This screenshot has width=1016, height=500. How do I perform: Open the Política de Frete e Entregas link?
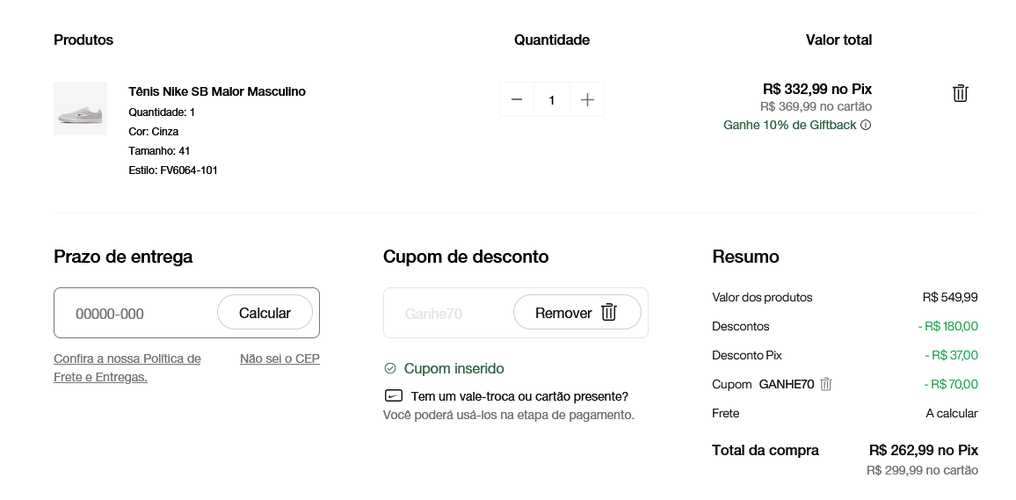pos(127,368)
